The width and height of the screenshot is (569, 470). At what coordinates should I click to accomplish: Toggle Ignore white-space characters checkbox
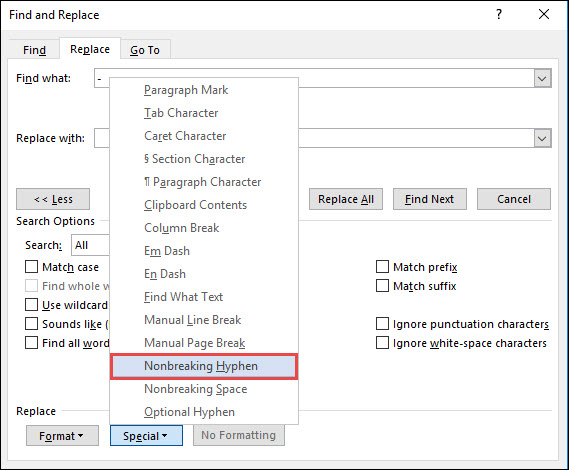click(x=382, y=343)
